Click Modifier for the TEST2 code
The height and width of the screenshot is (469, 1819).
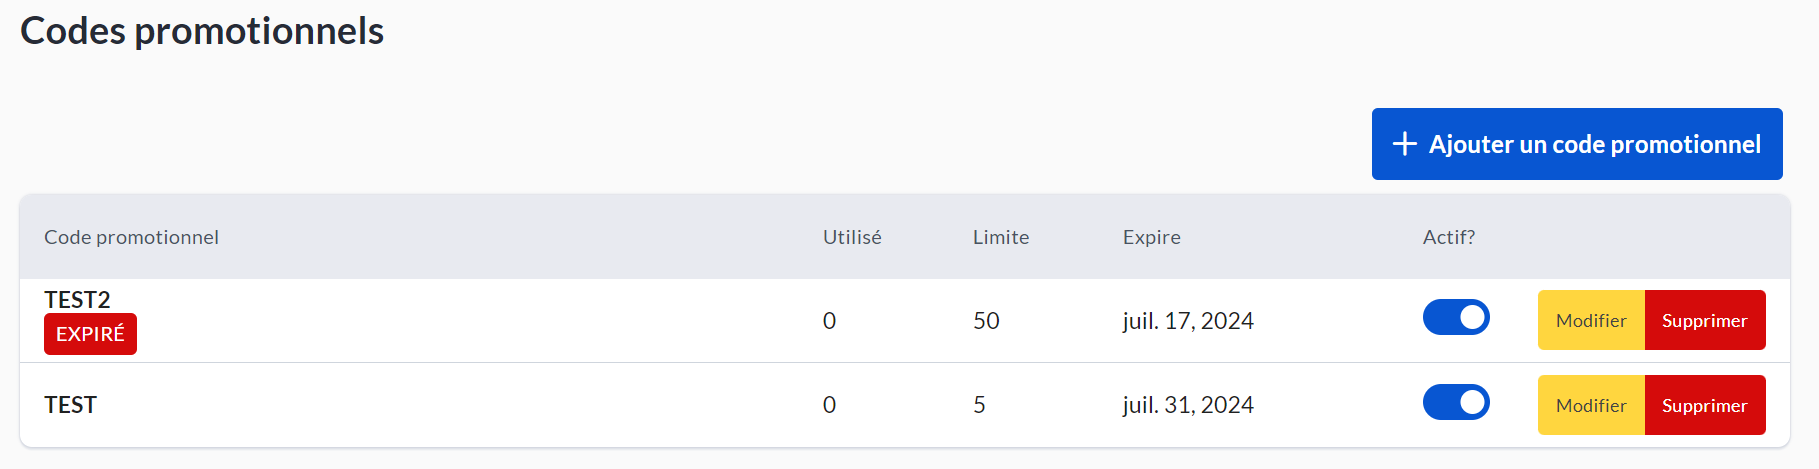pos(1591,321)
